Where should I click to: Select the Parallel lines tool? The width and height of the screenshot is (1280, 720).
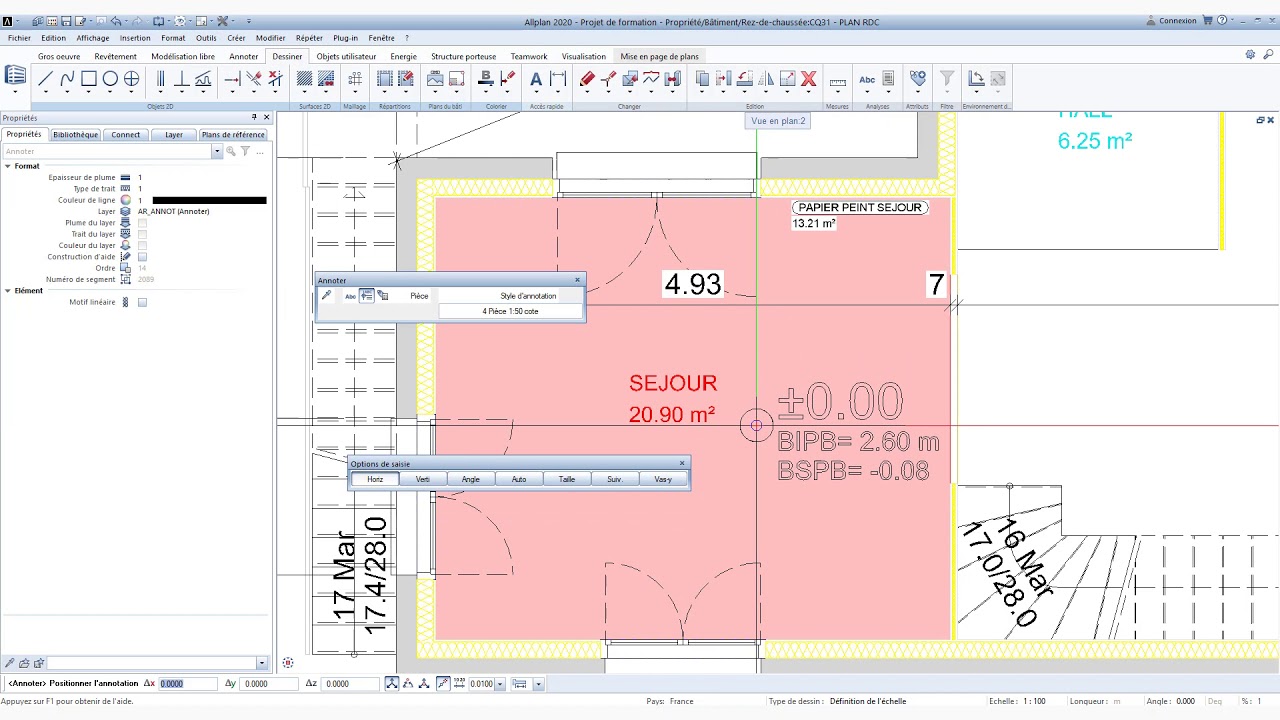(x=160, y=79)
